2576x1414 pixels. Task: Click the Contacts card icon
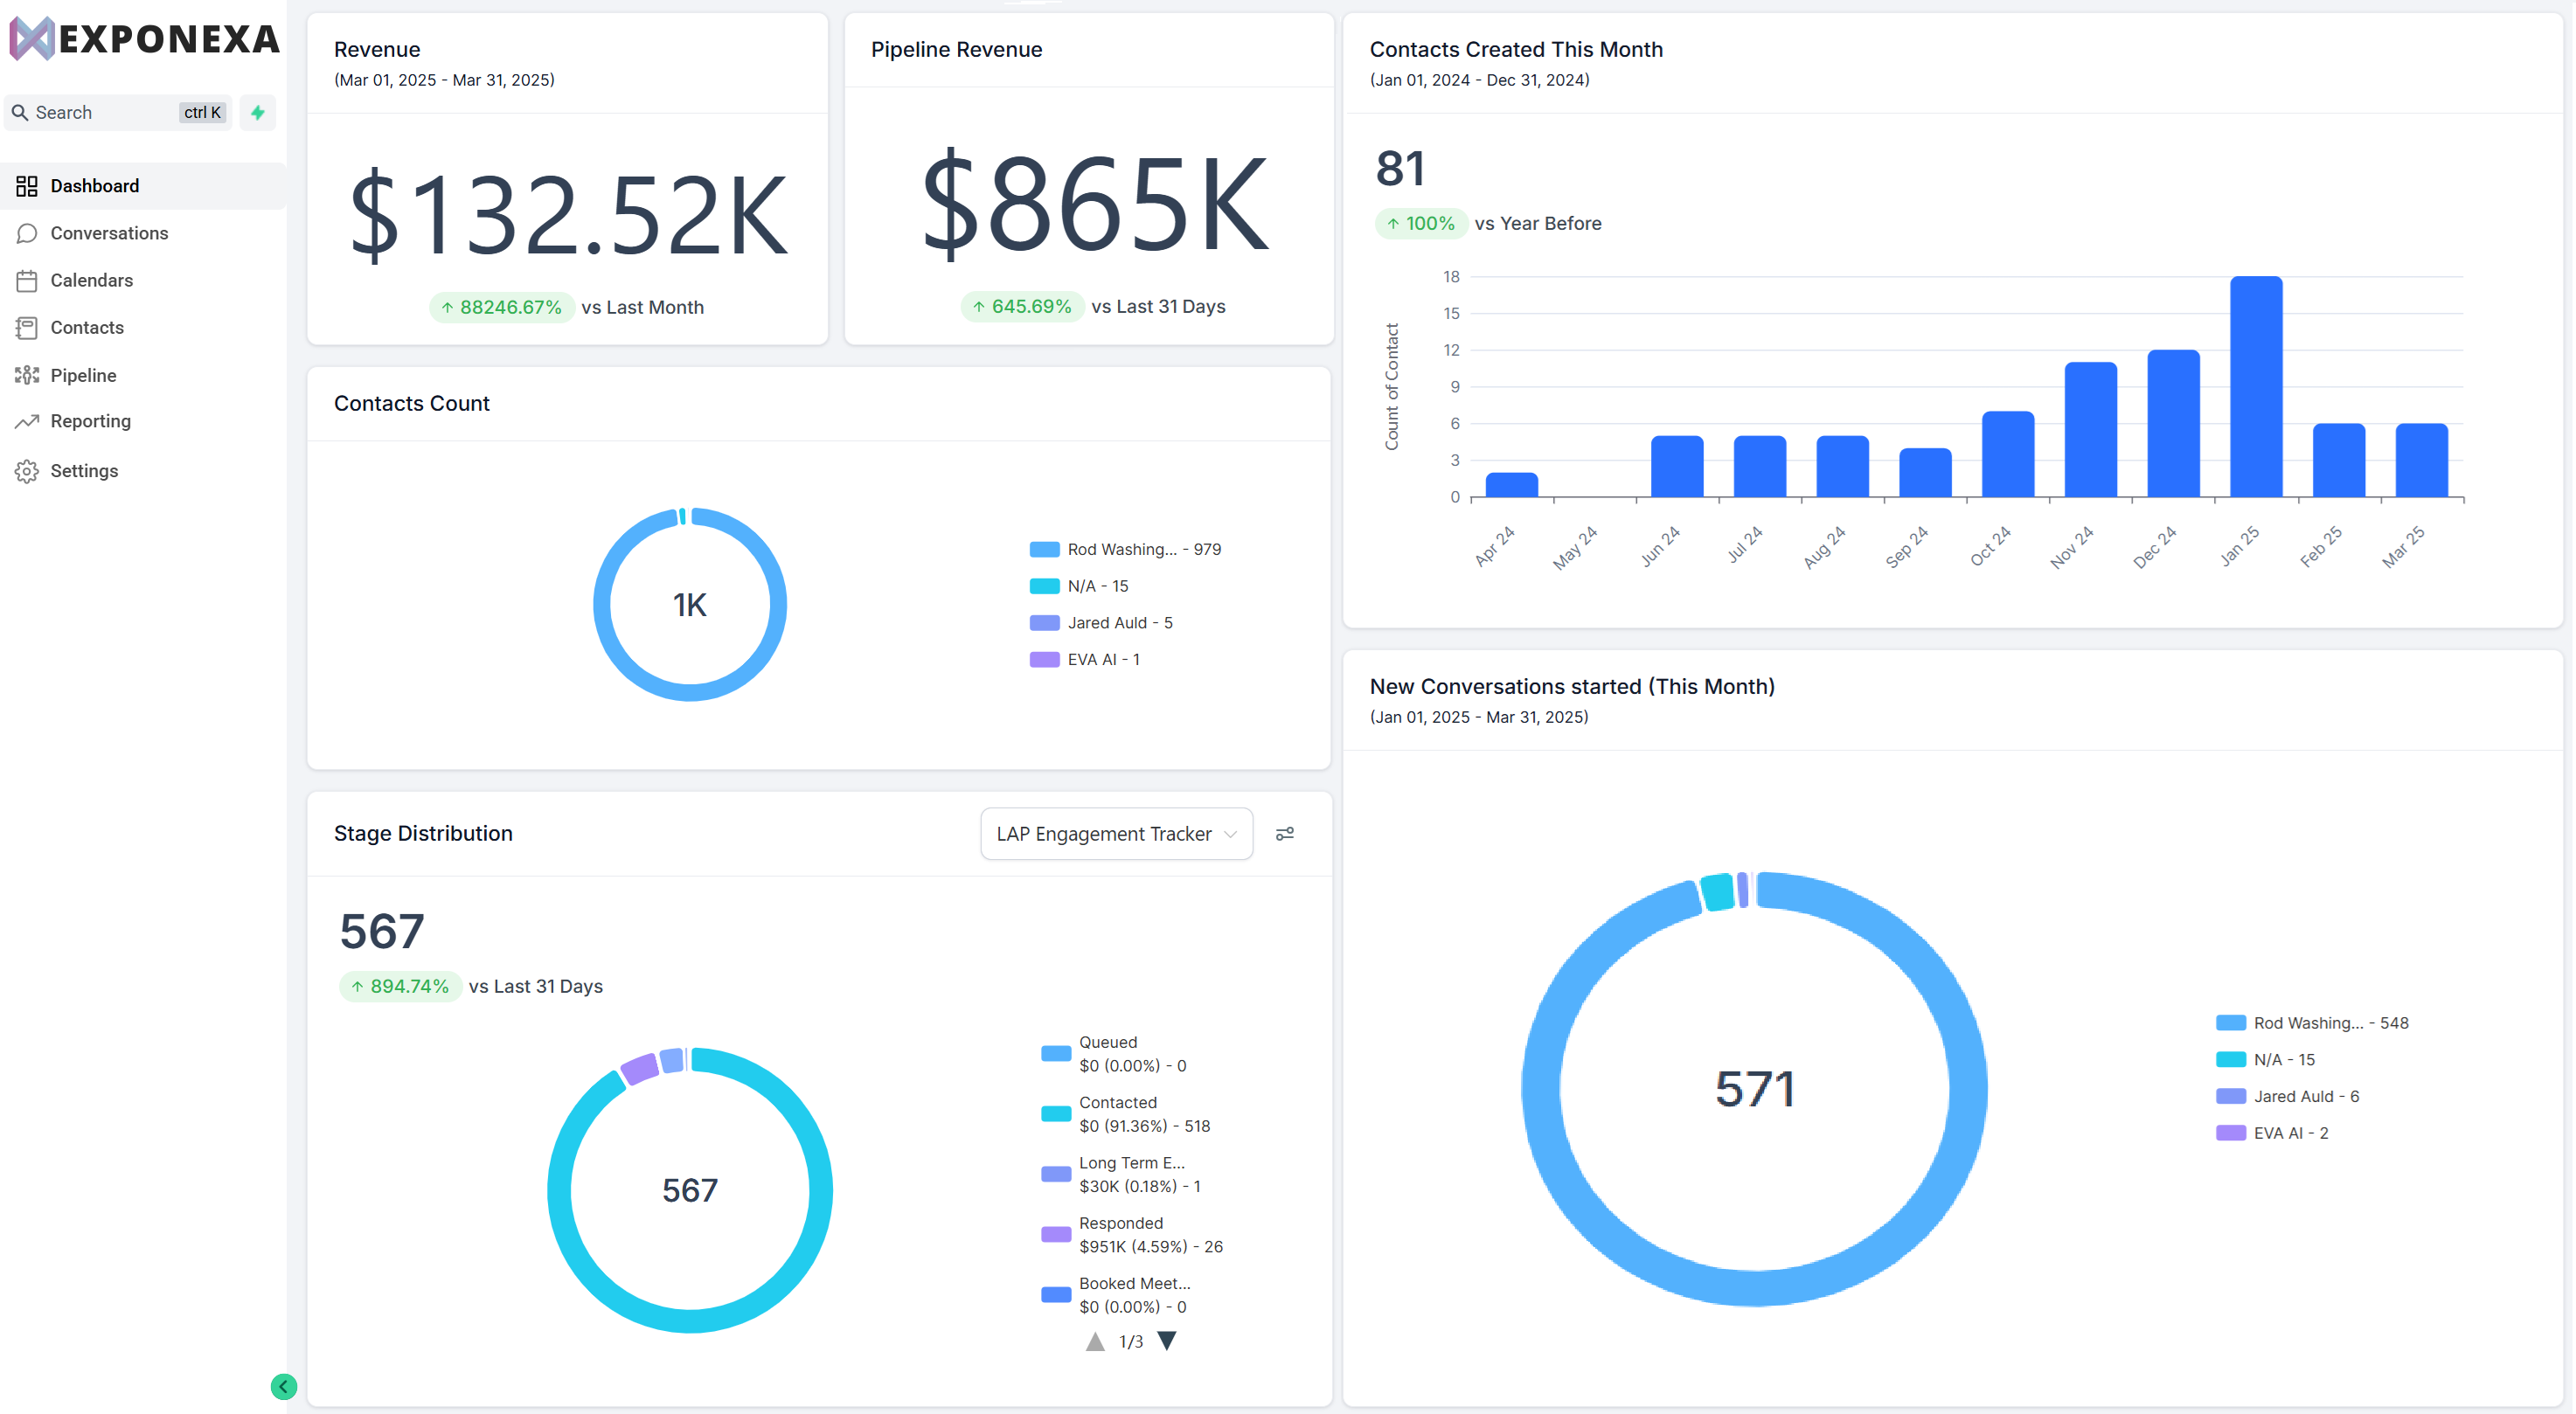point(27,328)
